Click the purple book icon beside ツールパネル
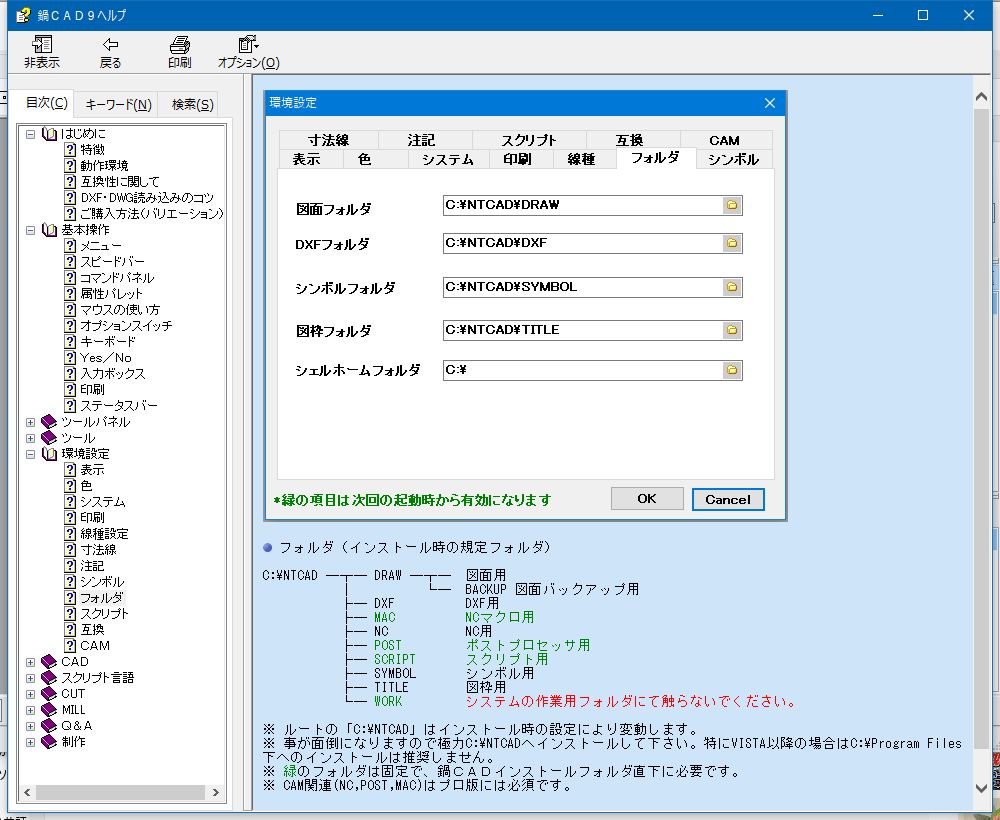Viewport: 1000px width, 820px height. pos(49,421)
